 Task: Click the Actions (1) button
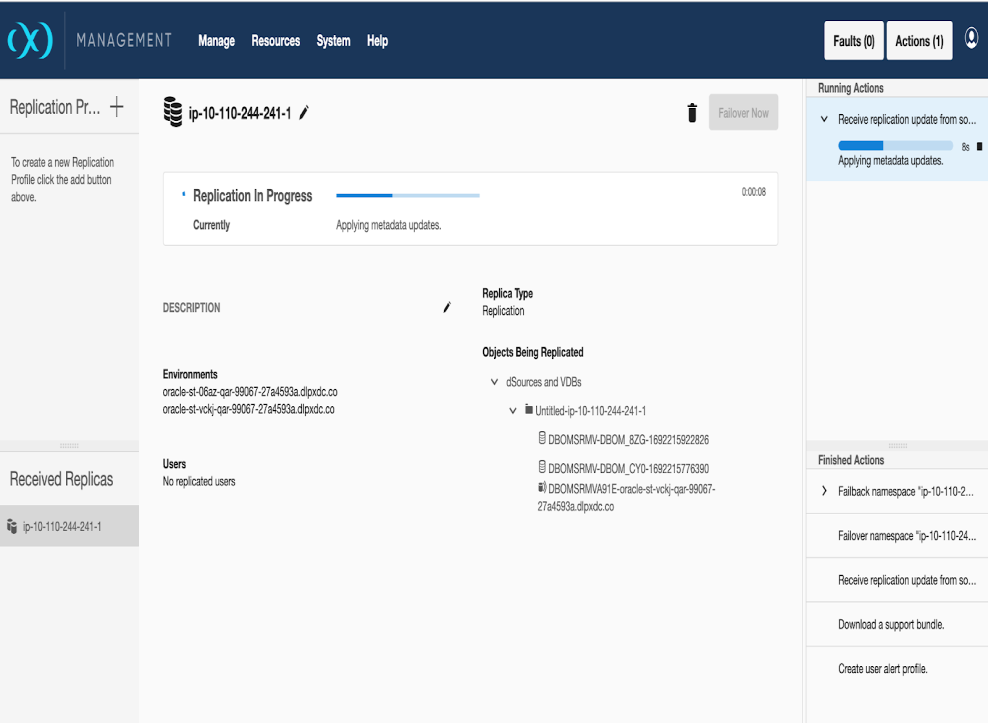918,41
